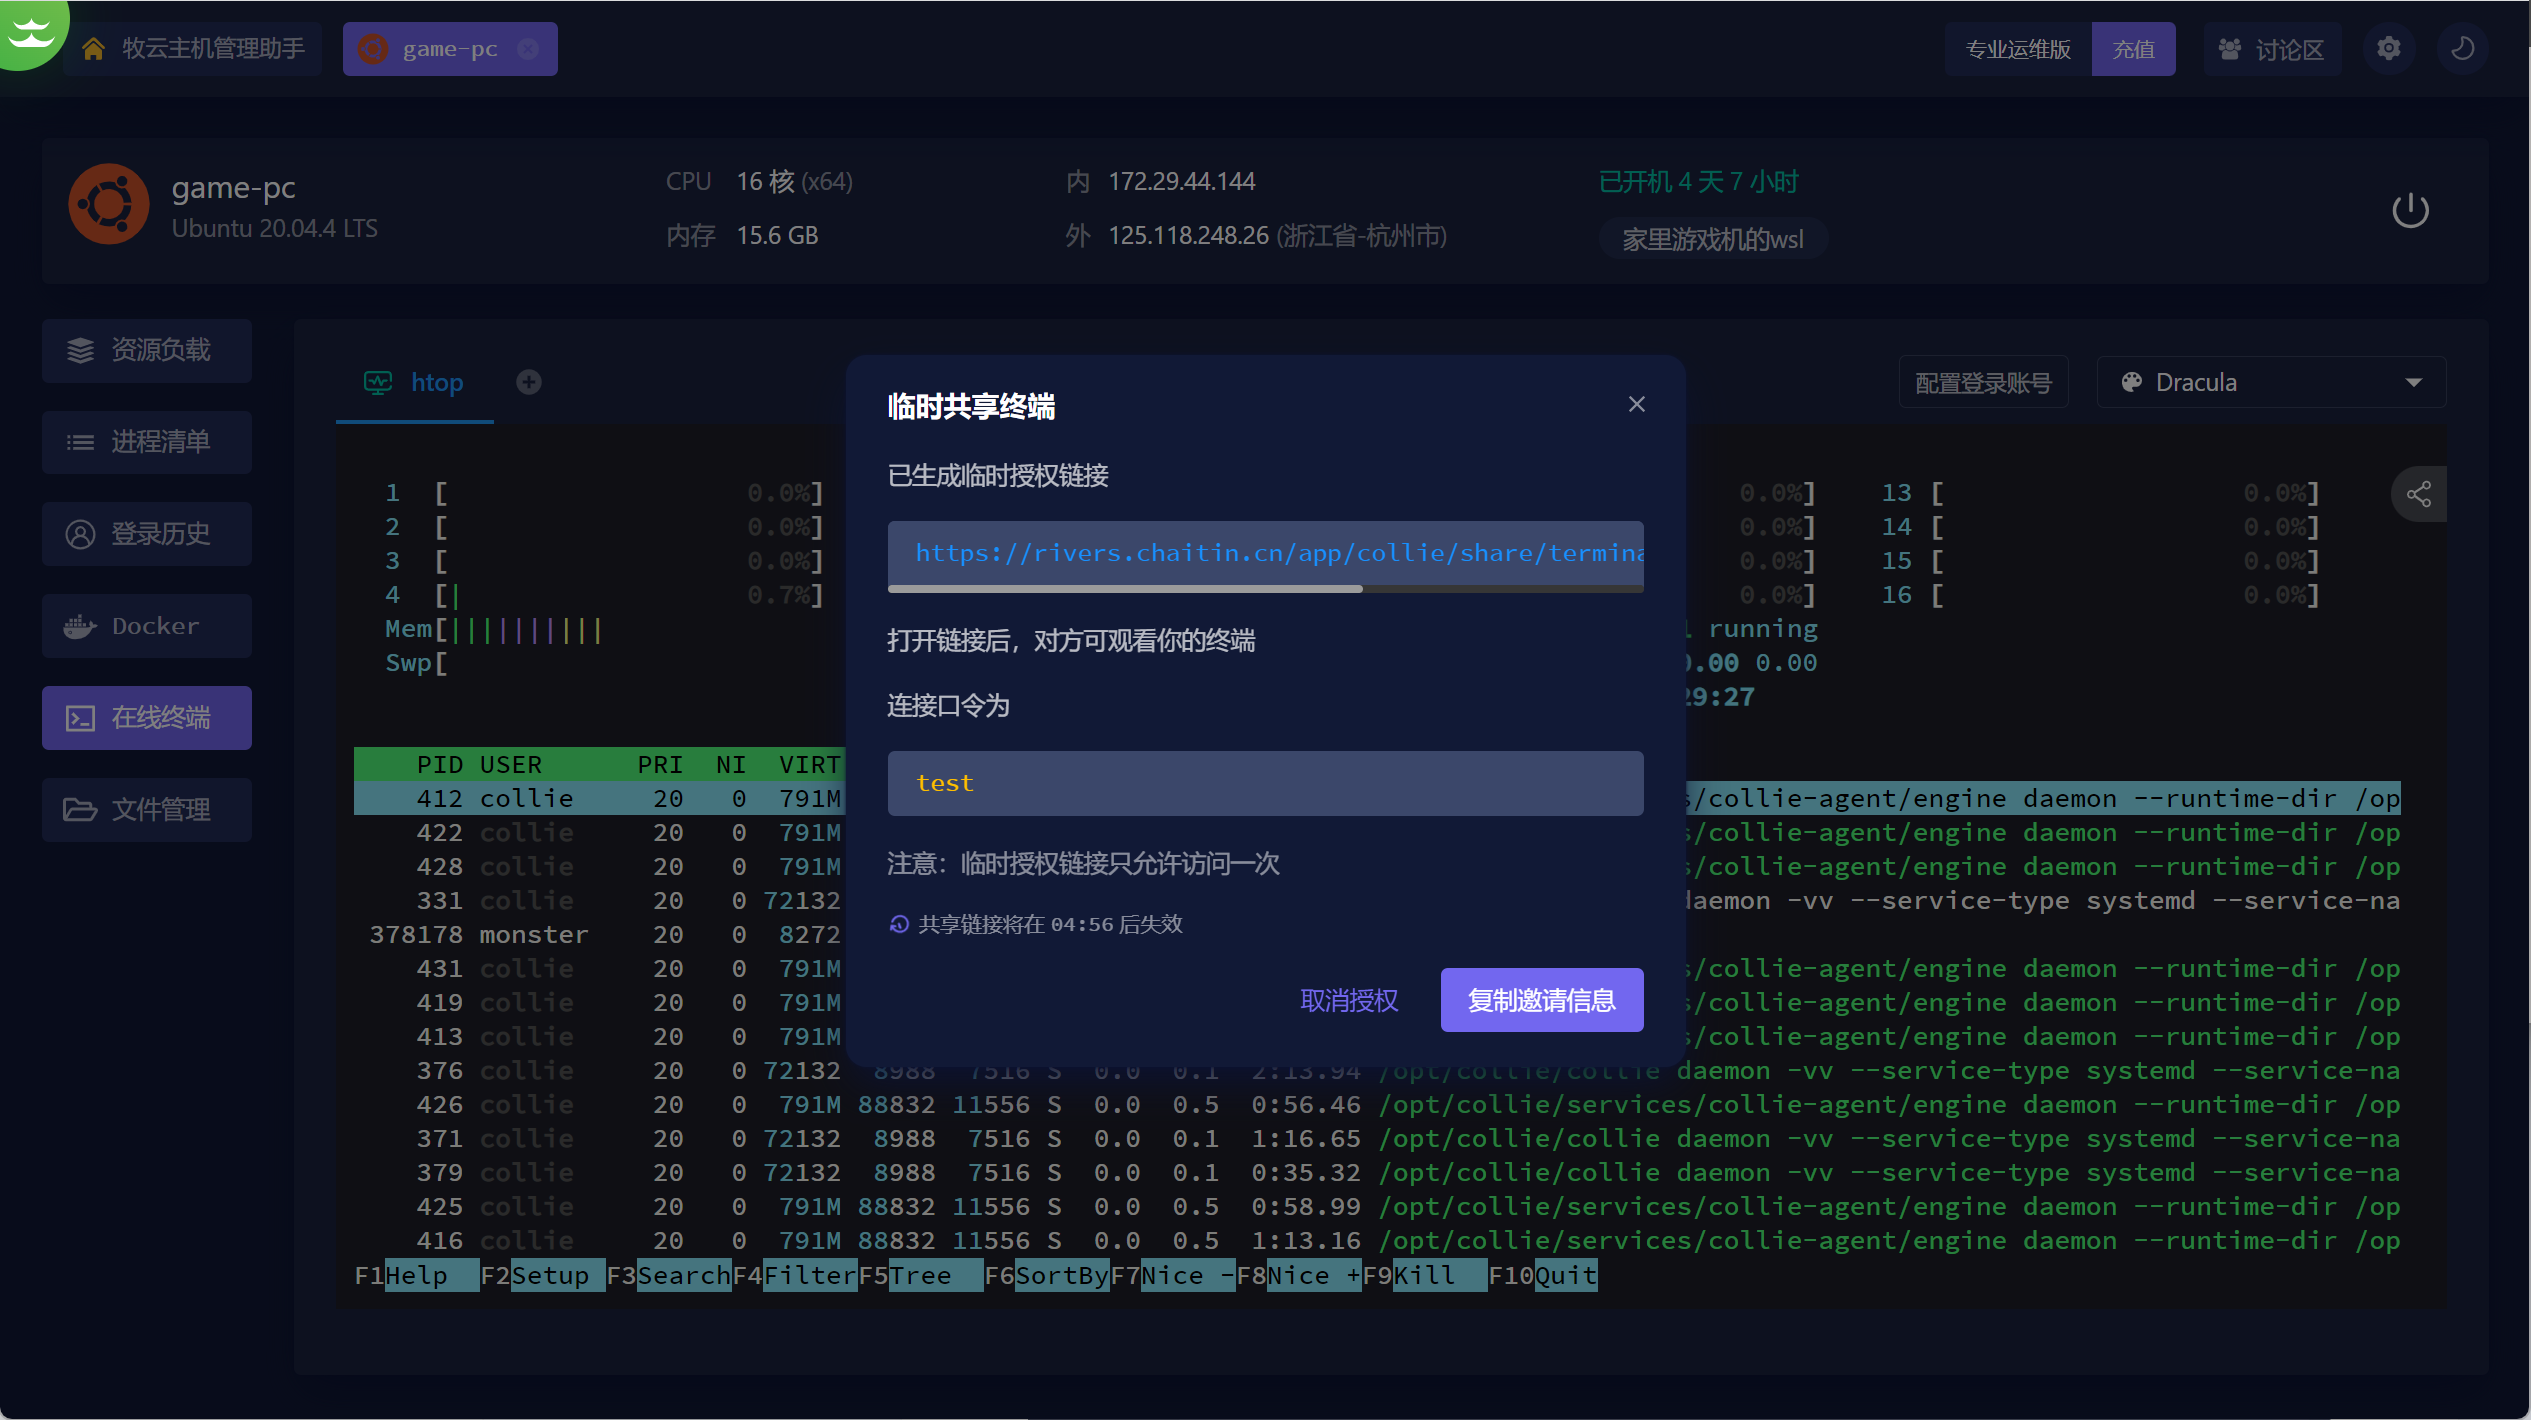The image size is (2531, 1420).
Task: Open 资源负载 resource load section
Action: (x=147, y=350)
